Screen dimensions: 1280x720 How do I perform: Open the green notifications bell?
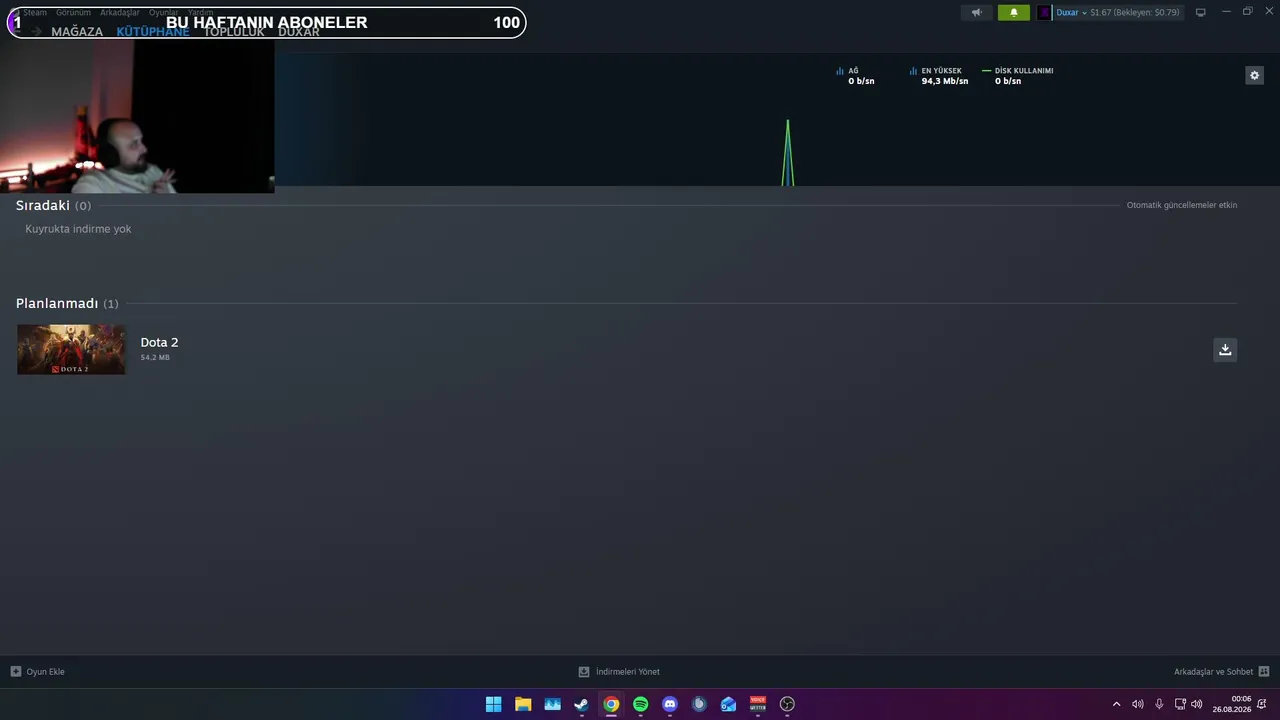[1014, 13]
